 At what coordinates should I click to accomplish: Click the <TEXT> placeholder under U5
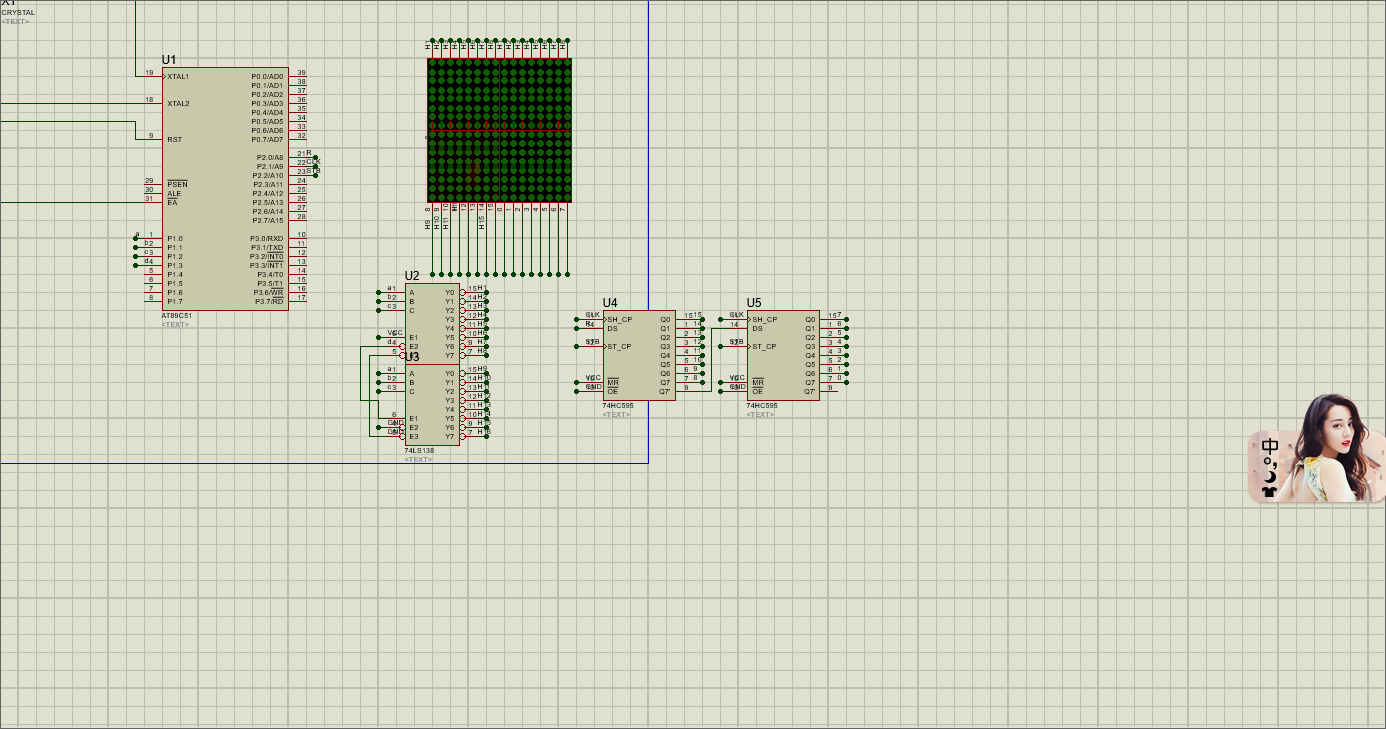760,414
